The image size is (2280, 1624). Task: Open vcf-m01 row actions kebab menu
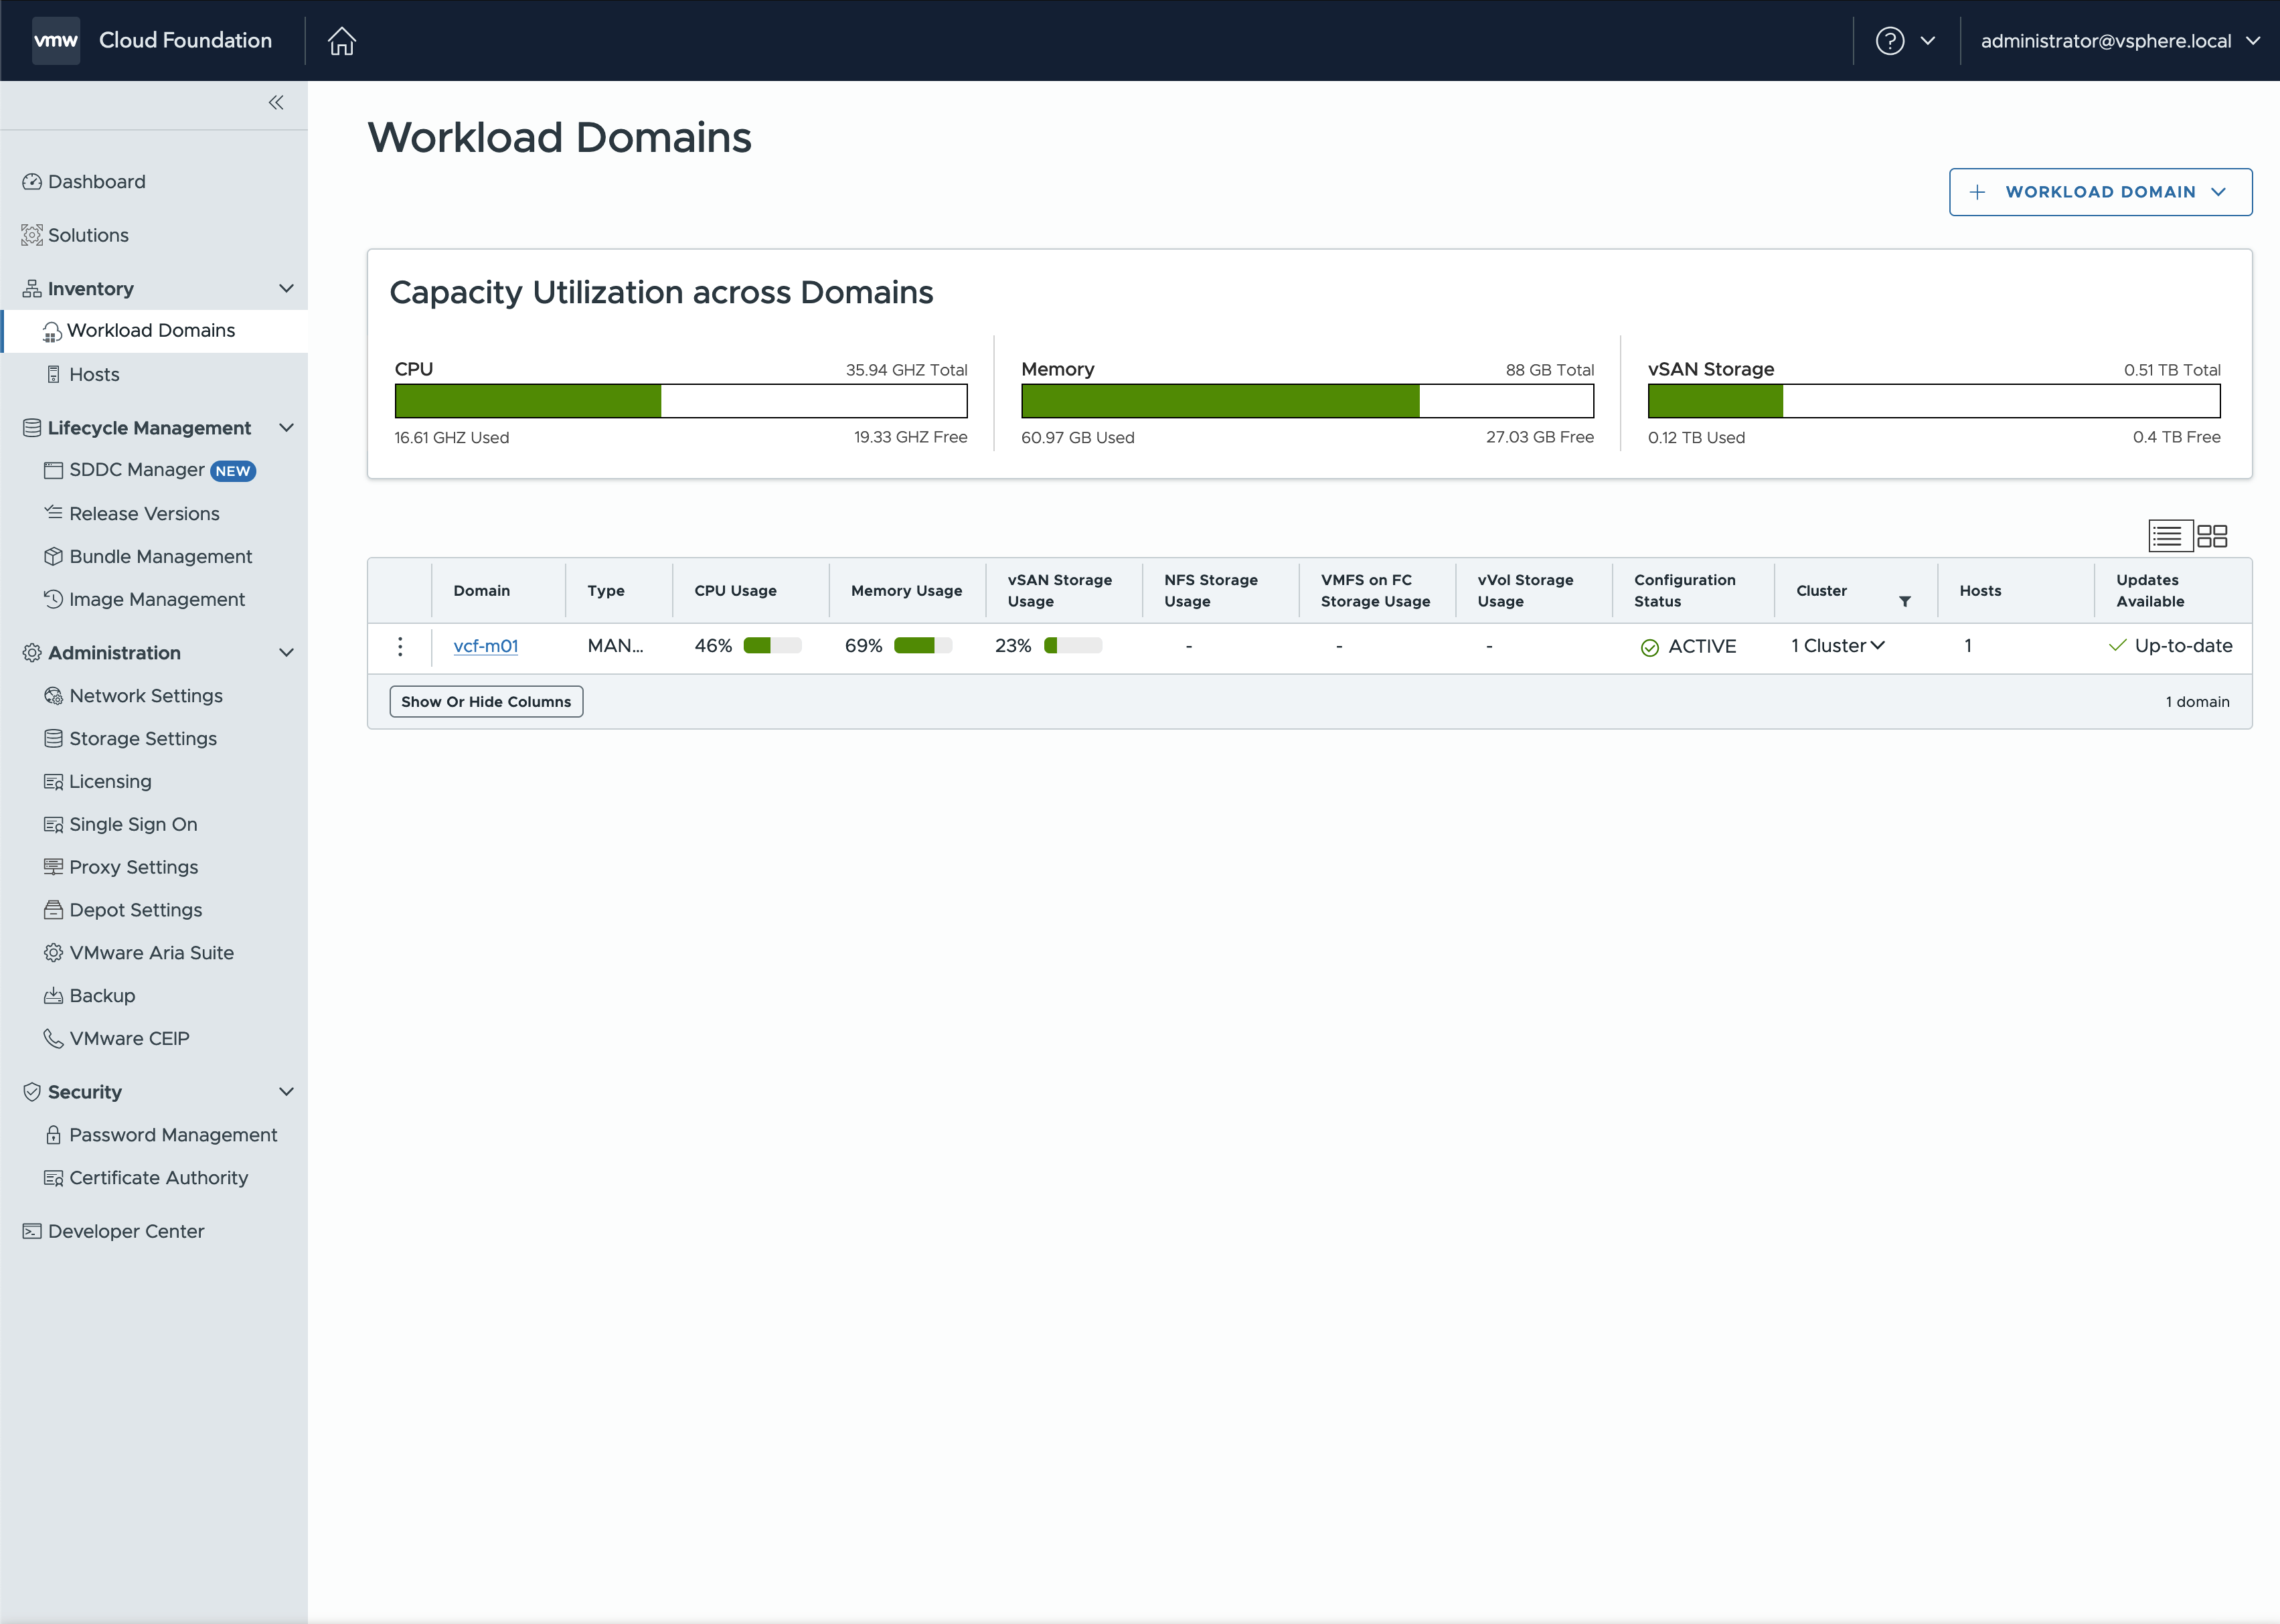400,647
